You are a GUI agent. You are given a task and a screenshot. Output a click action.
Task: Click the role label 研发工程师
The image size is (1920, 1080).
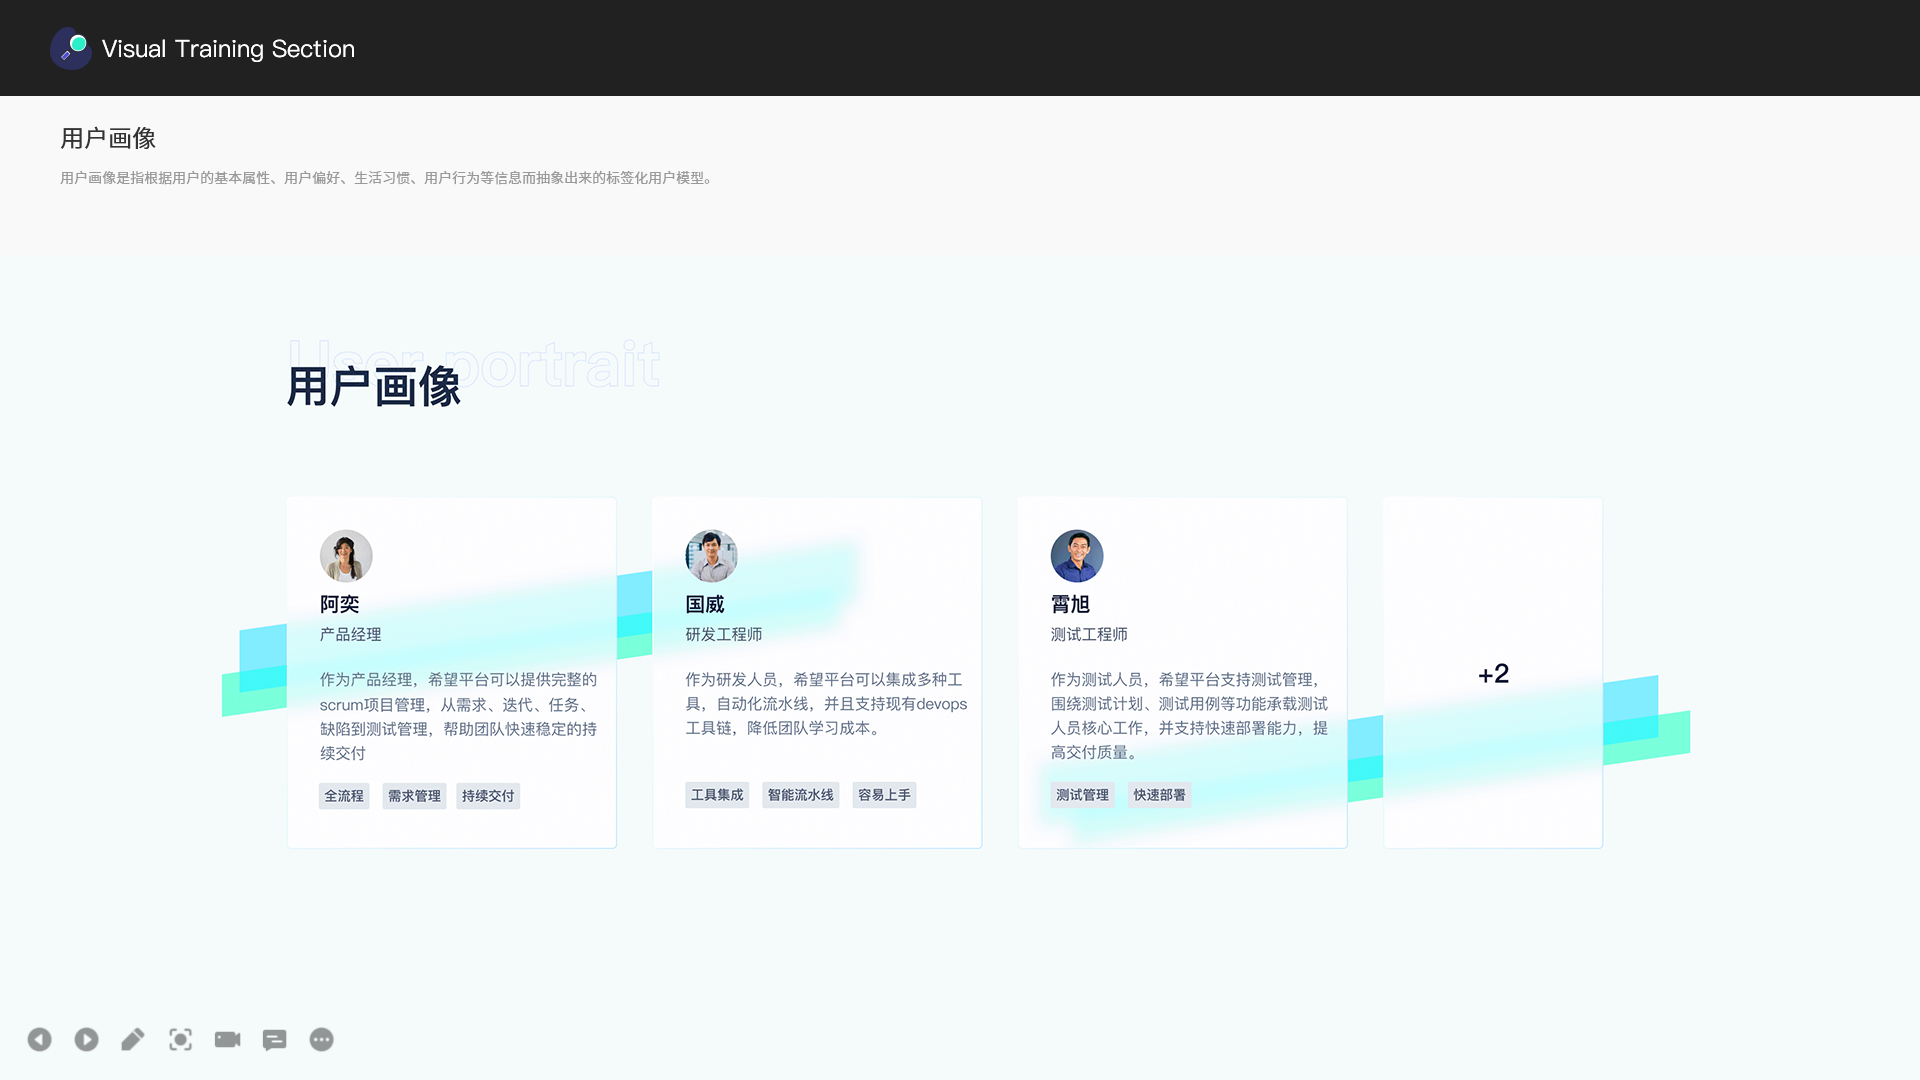[724, 634]
